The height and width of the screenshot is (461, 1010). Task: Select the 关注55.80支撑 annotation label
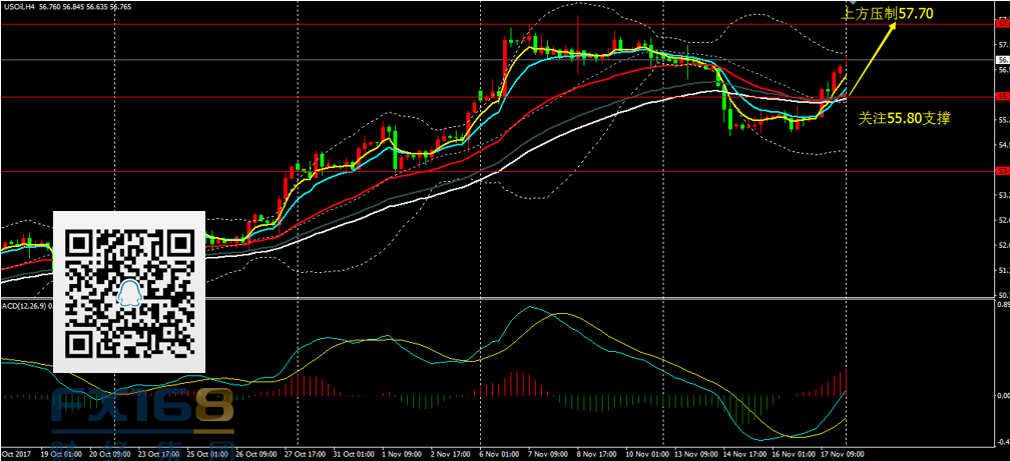coord(904,118)
